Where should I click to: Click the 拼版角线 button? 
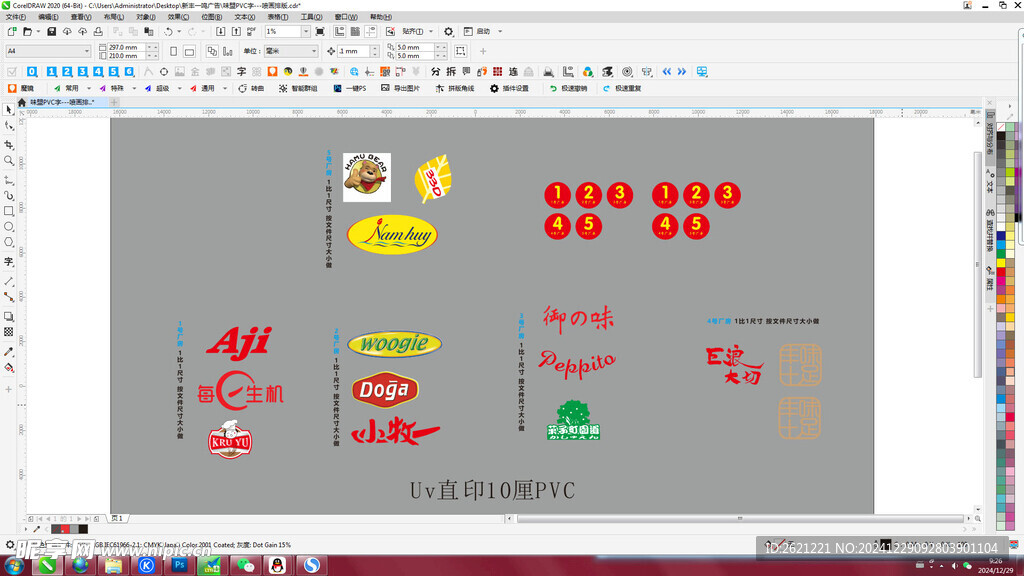tap(455, 88)
